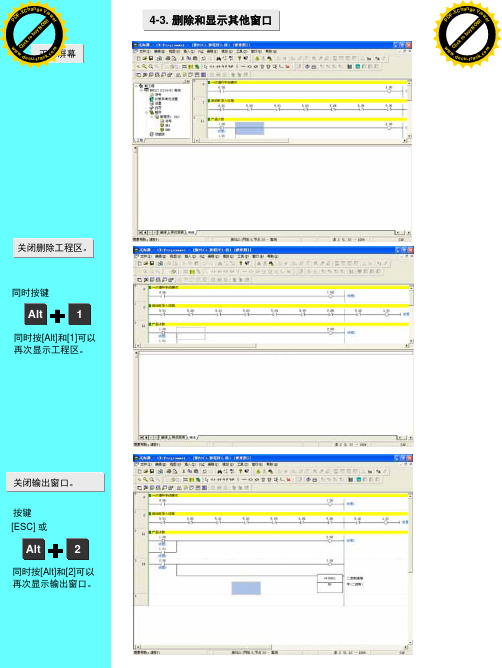
Task: Toggle project workspace icon in bottom screenshot
Action: (x=140, y=487)
